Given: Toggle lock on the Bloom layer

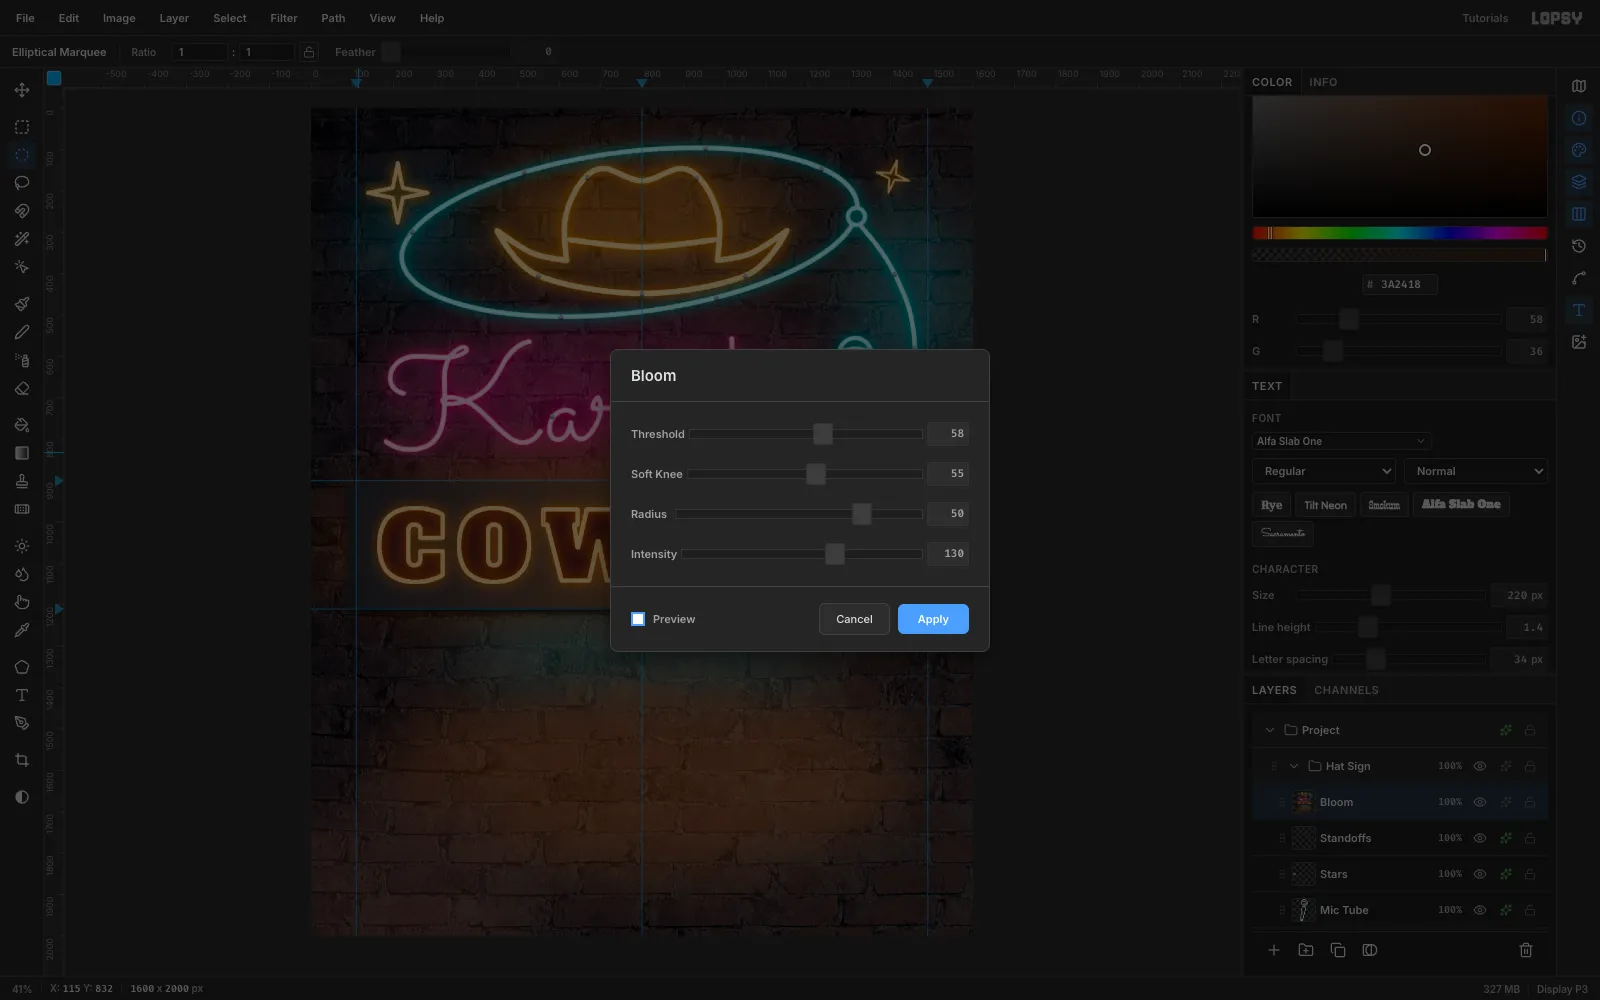Looking at the screenshot, I should pos(1530,802).
